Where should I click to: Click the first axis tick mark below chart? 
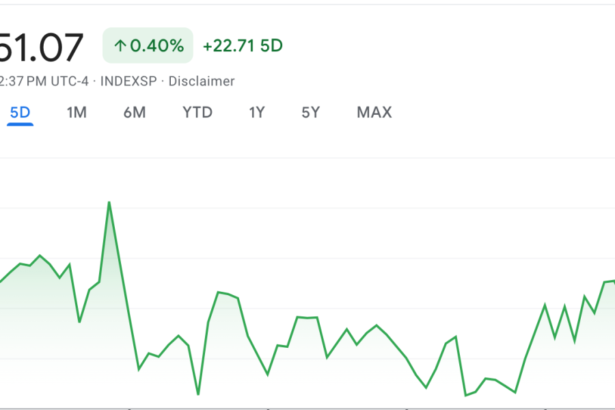click(x=129, y=408)
